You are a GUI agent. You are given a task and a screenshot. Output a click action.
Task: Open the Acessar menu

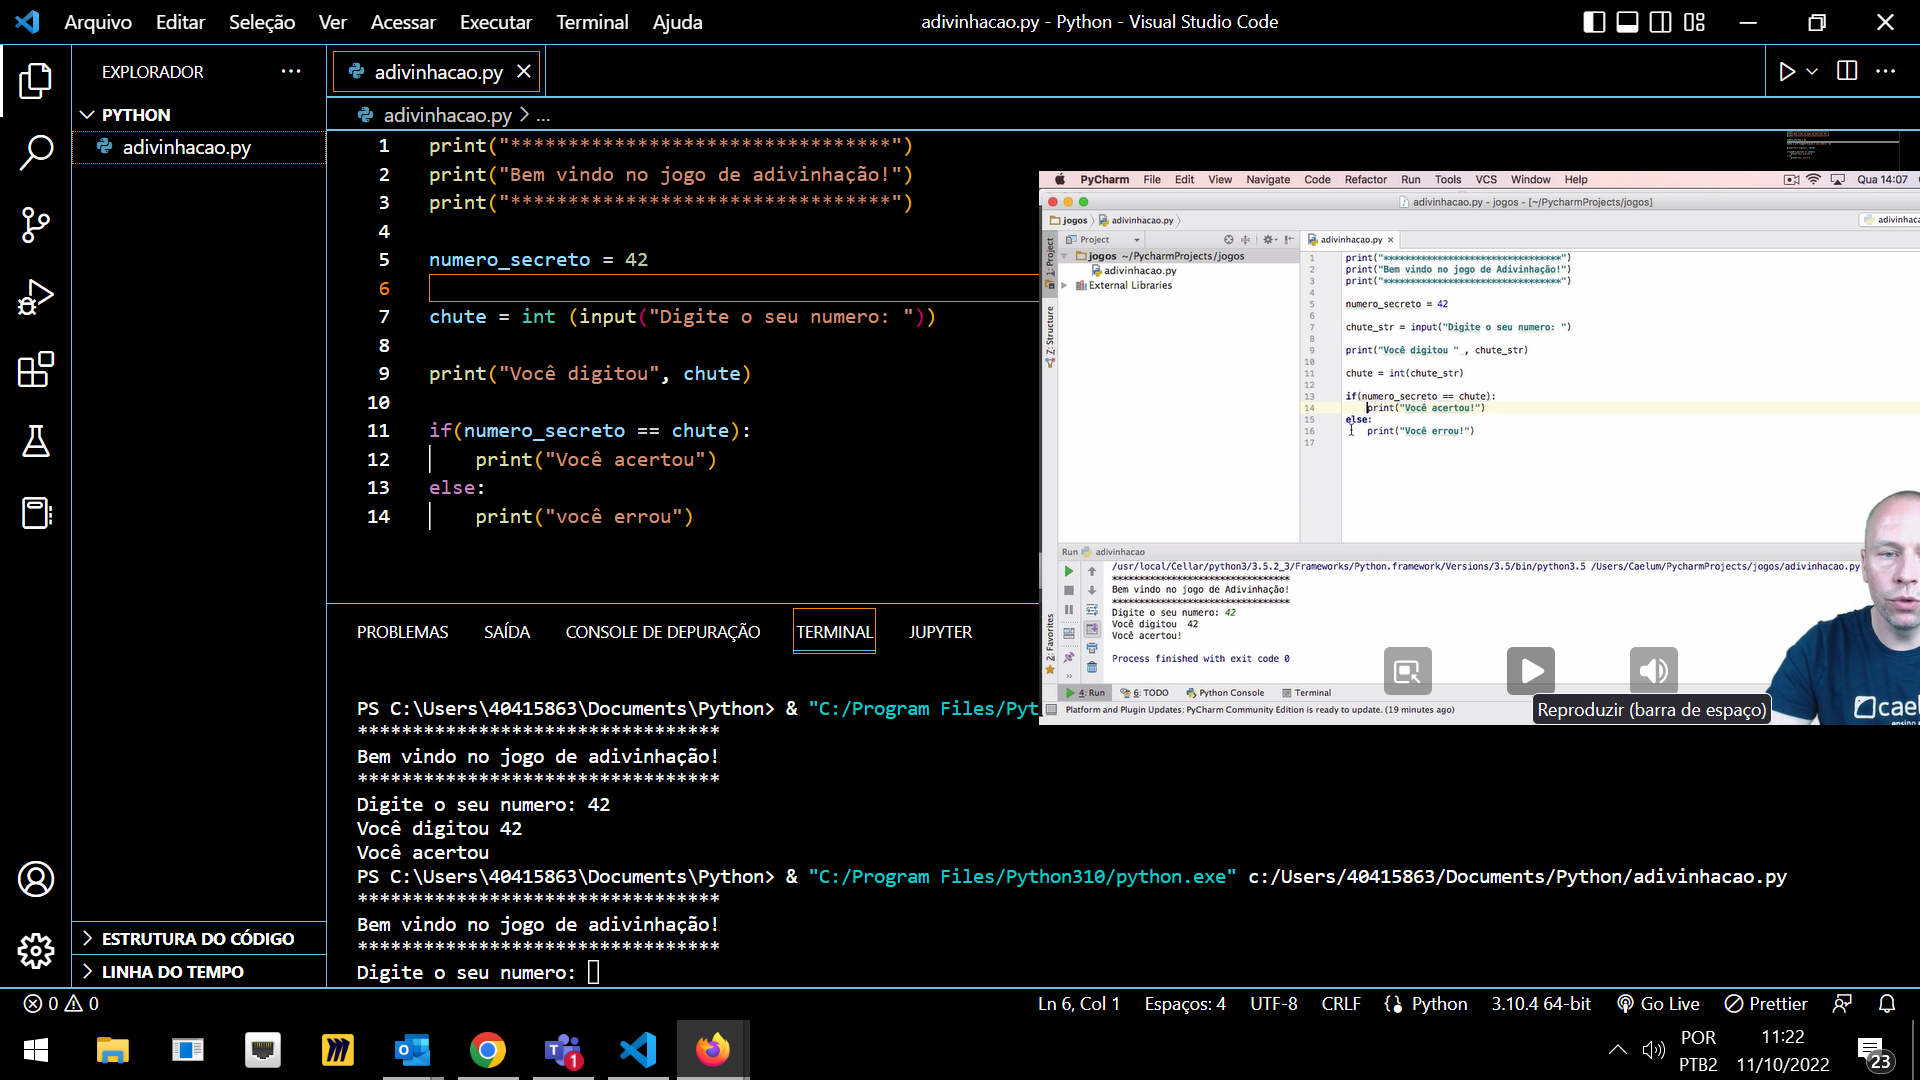click(403, 22)
